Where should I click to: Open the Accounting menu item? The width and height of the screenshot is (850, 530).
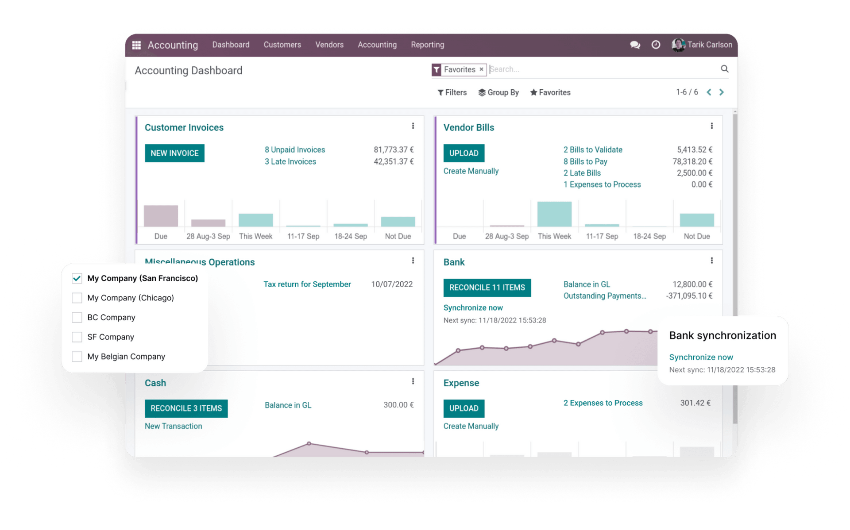point(377,45)
